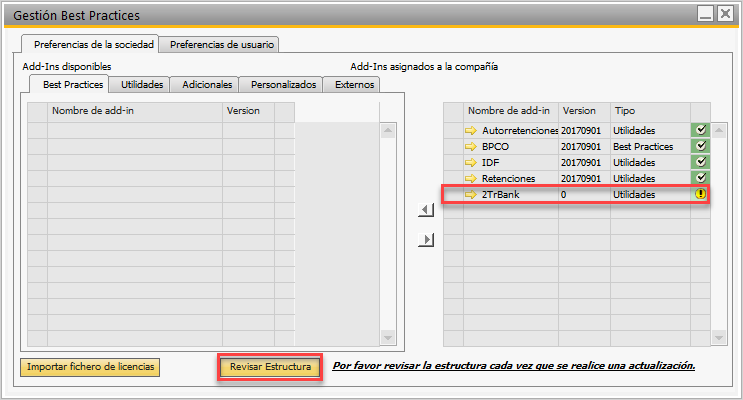Toggle the green check for BPCO
The image size is (743, 400).
pyautogui.click(x=700, y=146)
